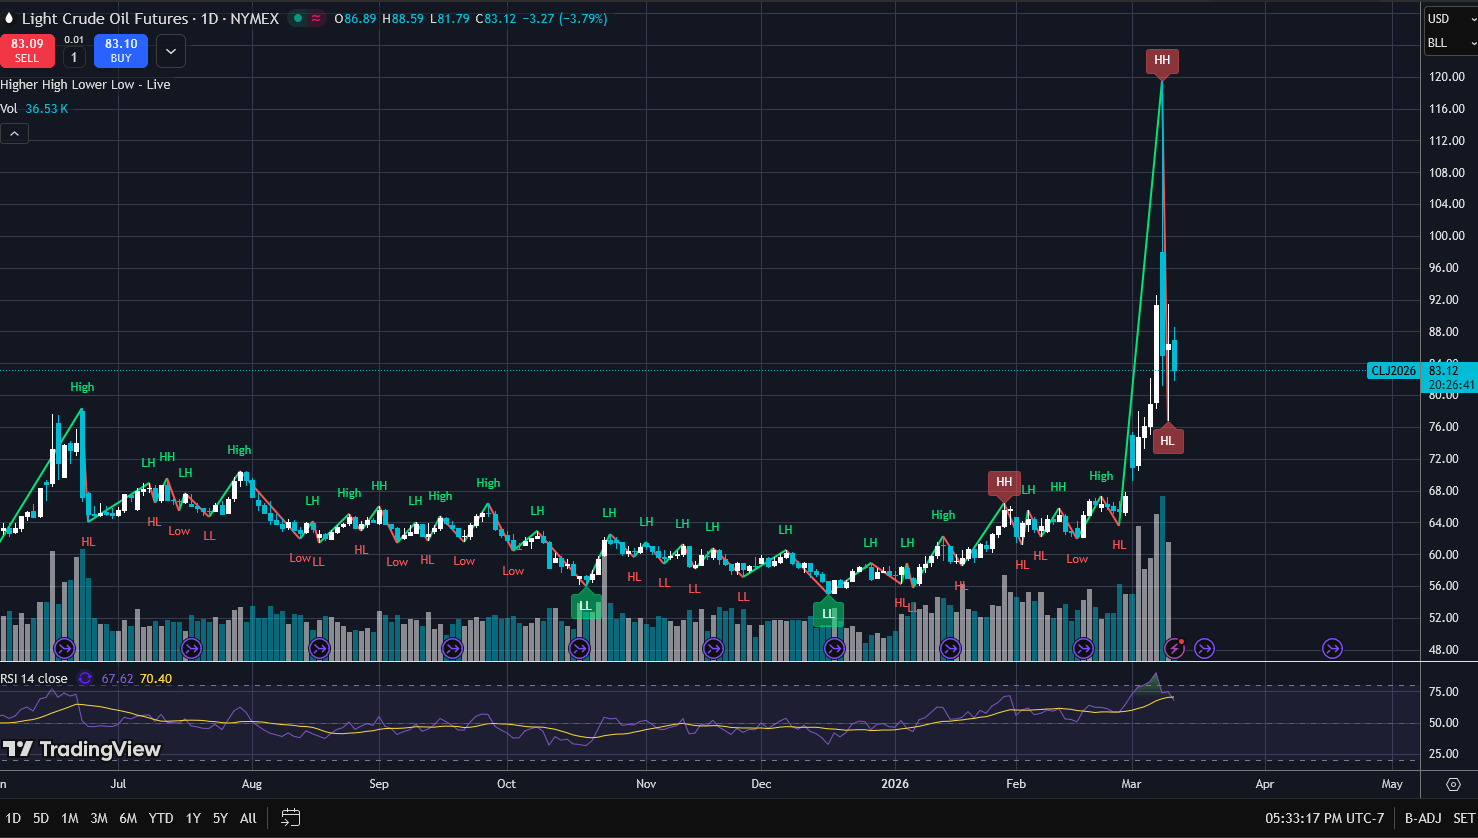
Task: Collapse the indicator legend arrow
Action: point(15,133)
